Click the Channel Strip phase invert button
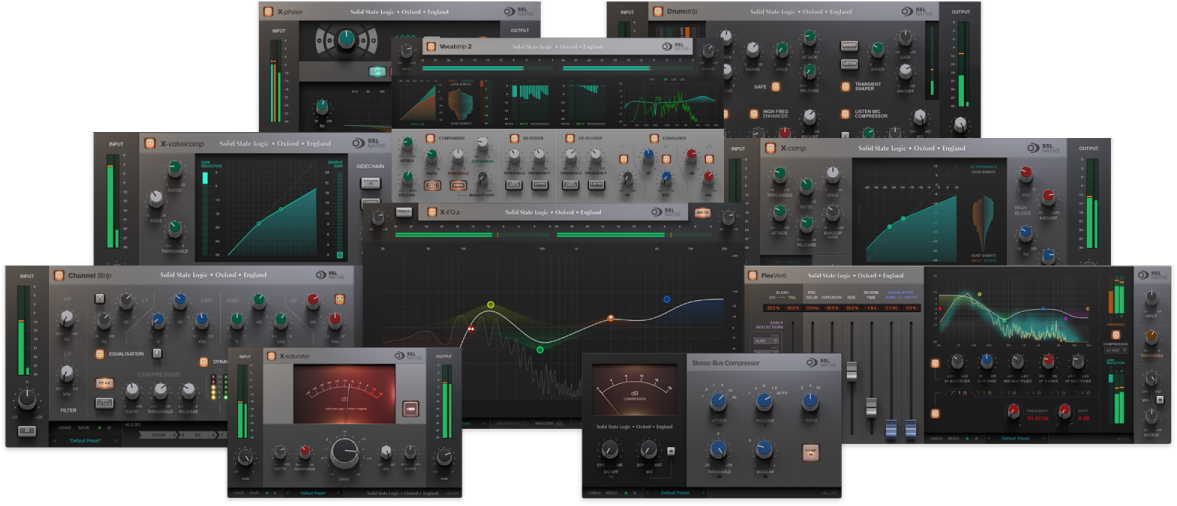Viewport: 1177px width, 506px height. (27, 431)
